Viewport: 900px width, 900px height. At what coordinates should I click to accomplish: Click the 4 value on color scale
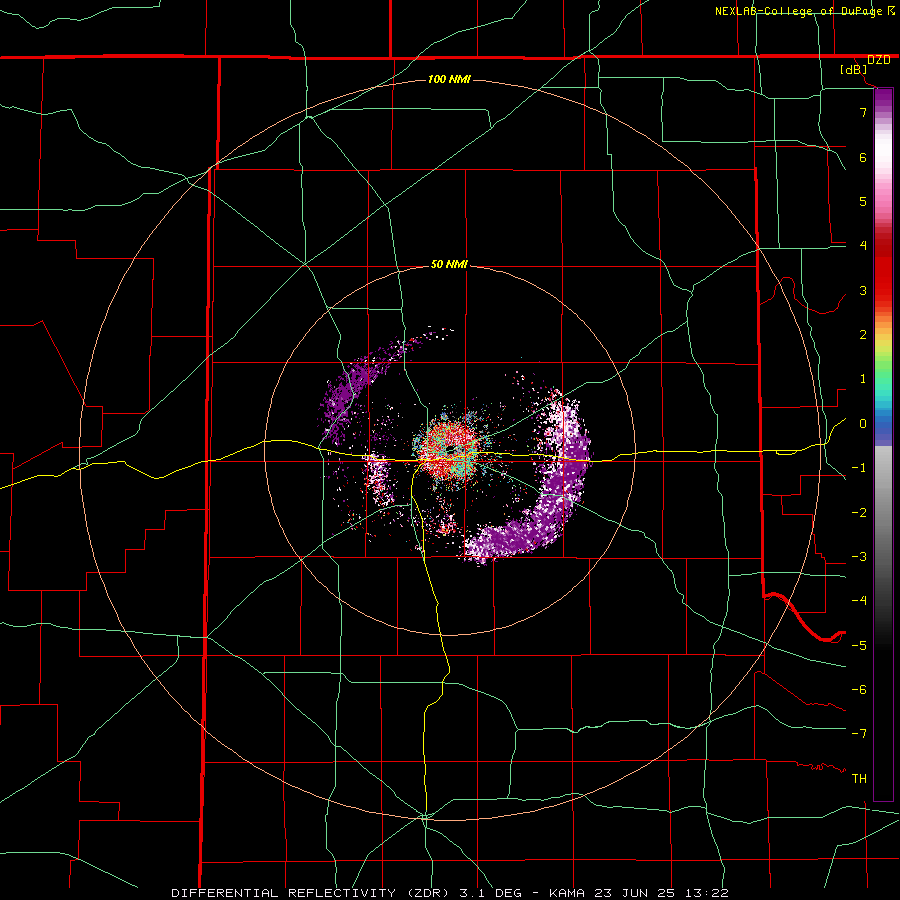click(x=863, y=246)
